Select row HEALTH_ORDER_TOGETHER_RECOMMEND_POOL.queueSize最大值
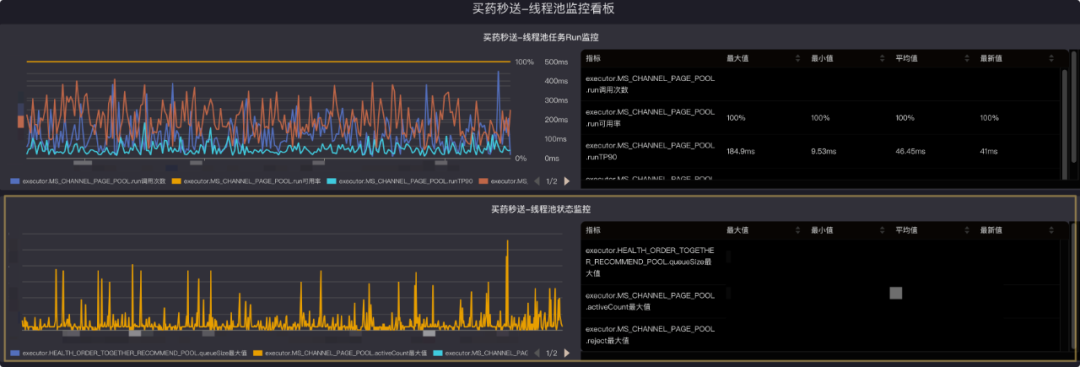The image size is (1080, 367). point(820,262)
